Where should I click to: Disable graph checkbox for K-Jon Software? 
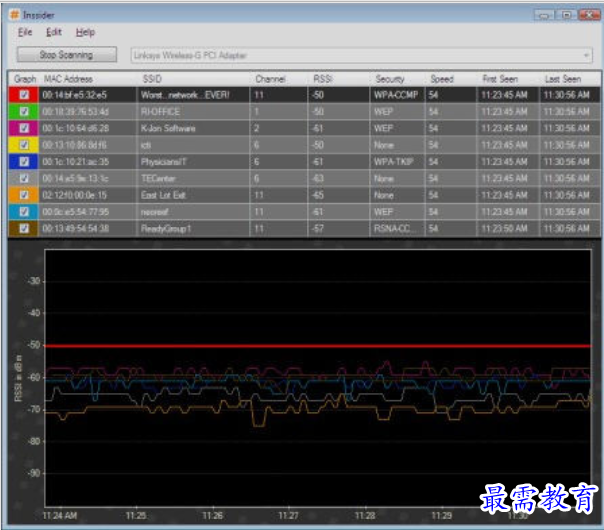[24, 128]
